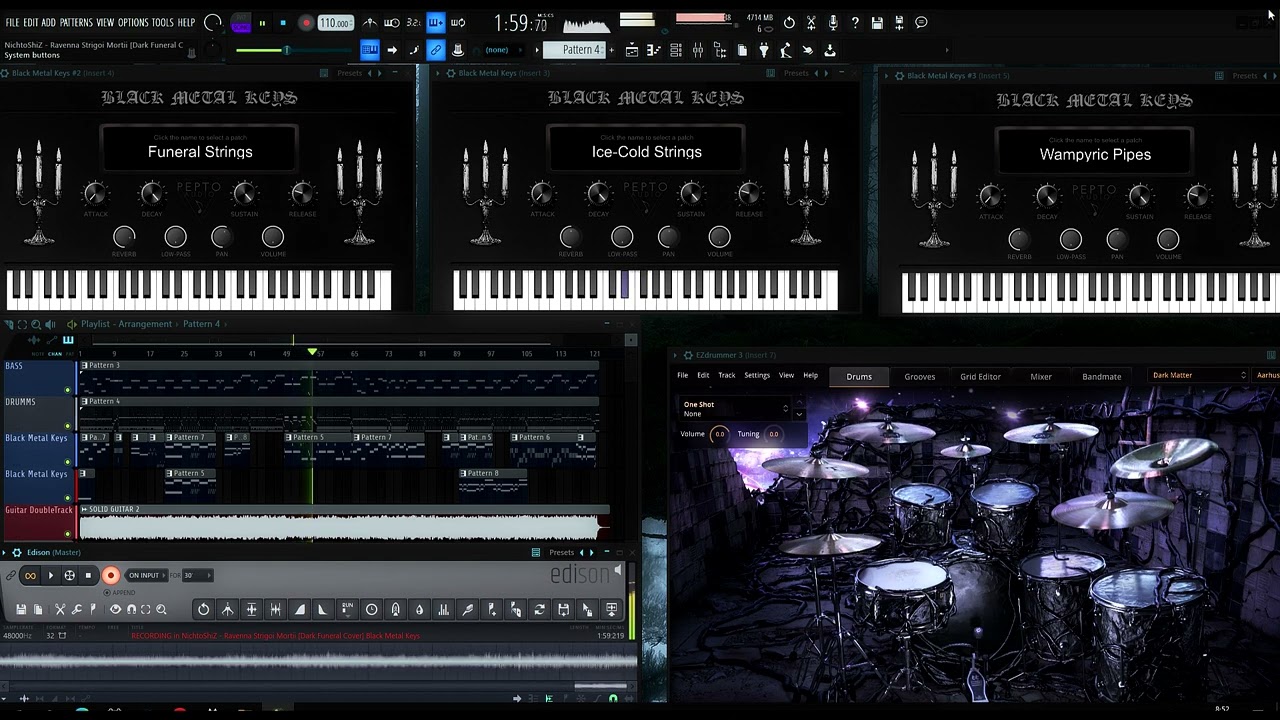Open the Mixer view icon in toolbar
The width and height of the screenshot is (1280, 720).
pyautogui.click(x=697, y=50)
